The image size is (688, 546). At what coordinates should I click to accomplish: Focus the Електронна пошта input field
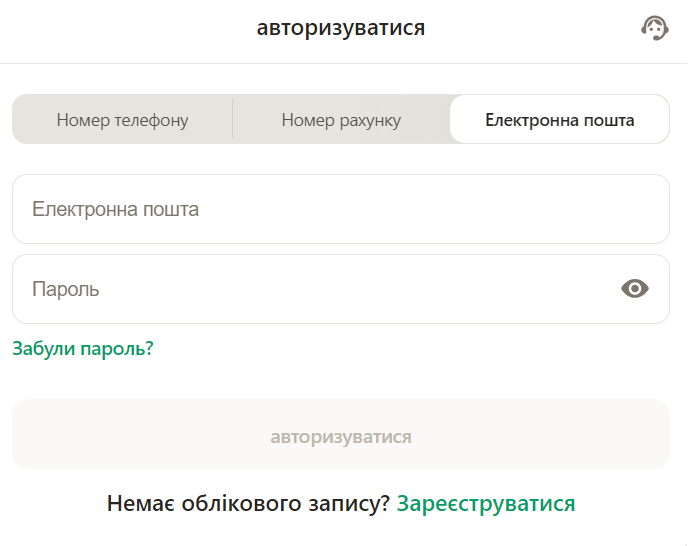coord(340,209)
